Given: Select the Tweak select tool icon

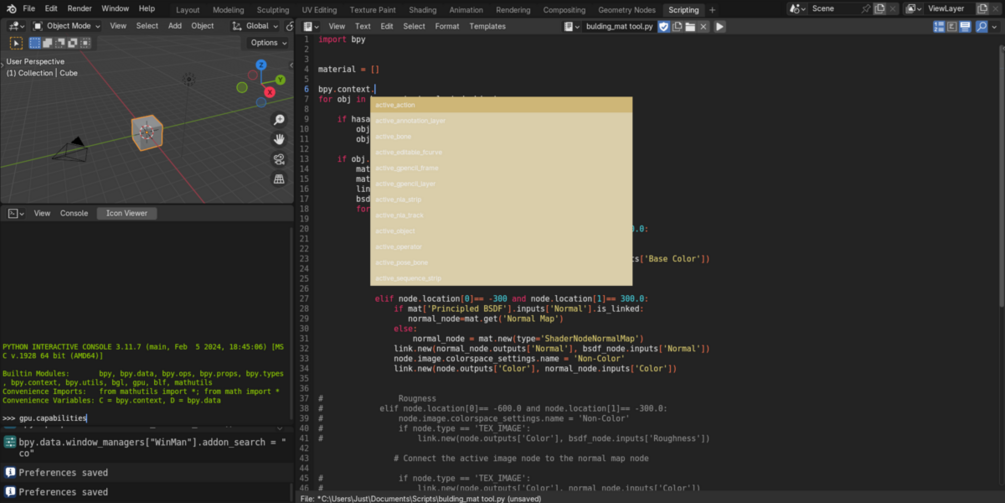Looking at the screenshot, I should (16, 43).
